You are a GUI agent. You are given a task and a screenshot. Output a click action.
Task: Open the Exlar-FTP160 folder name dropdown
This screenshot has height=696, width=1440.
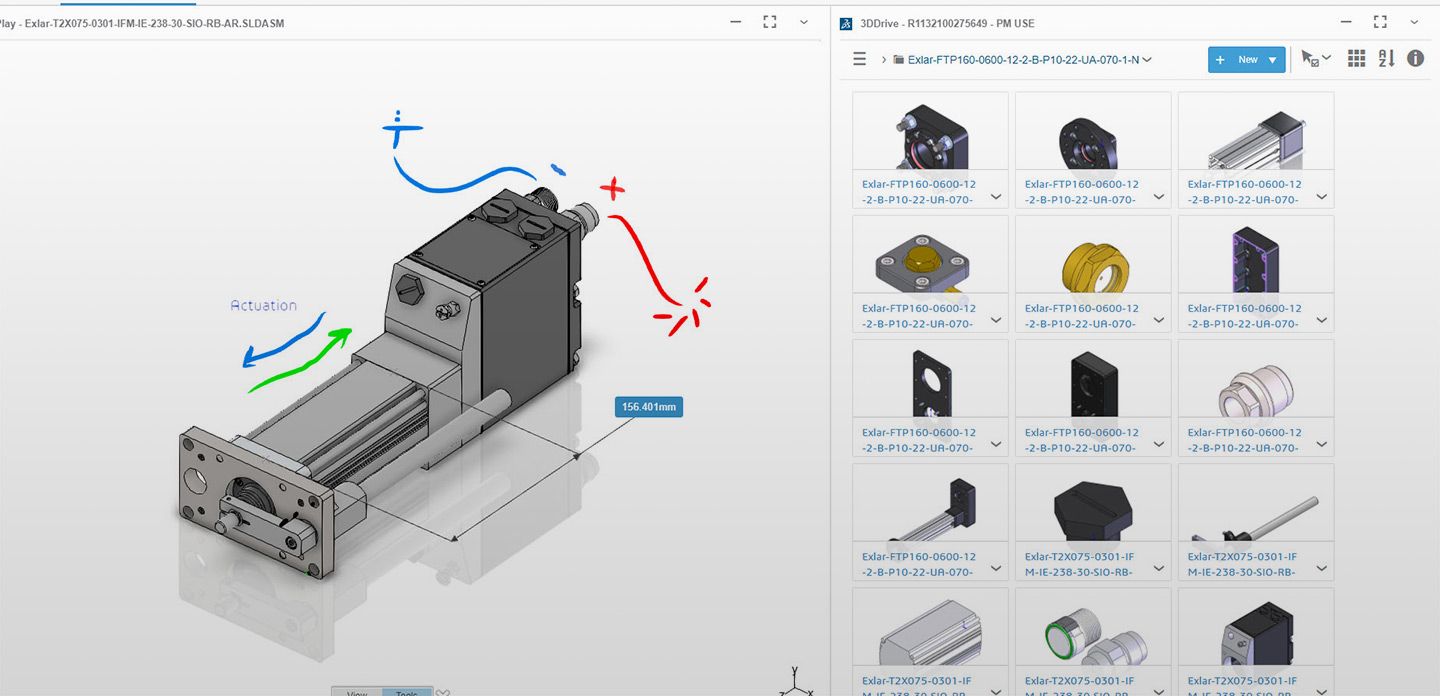(x=1147, y=60)
